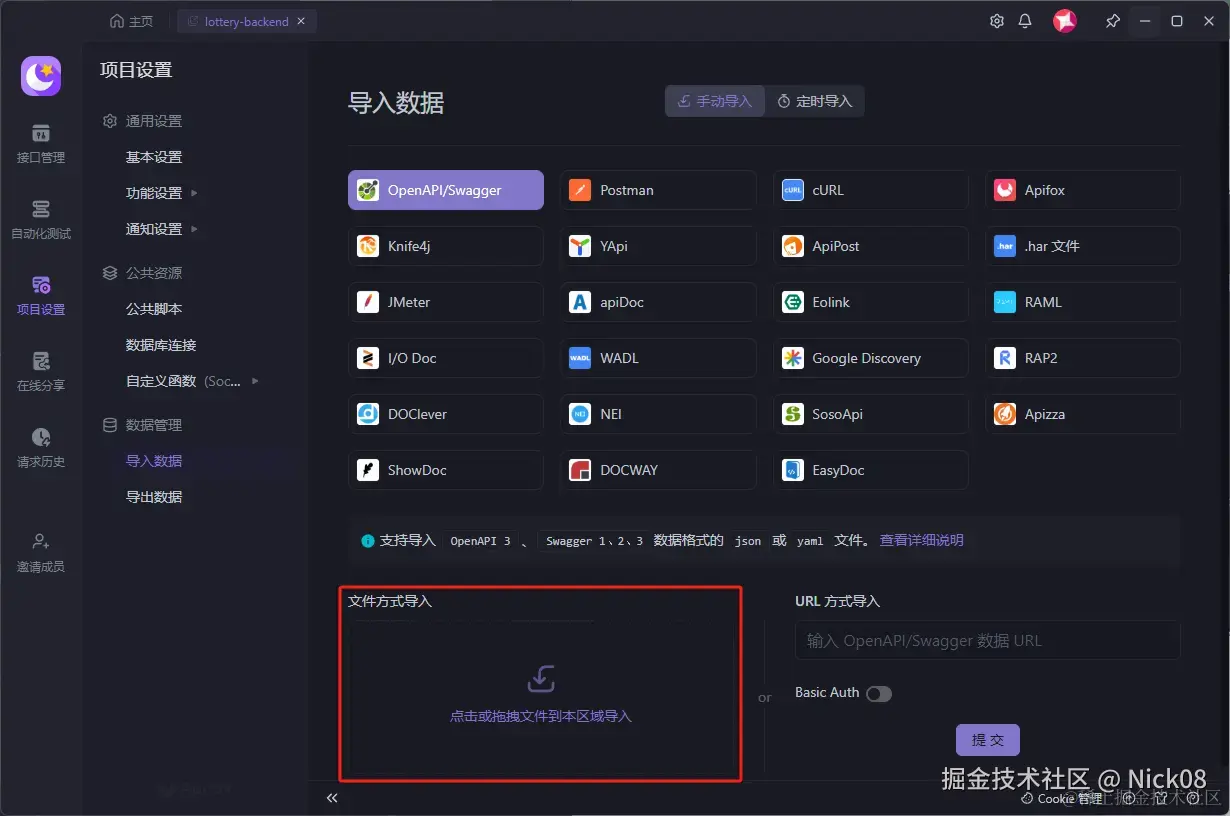This screenshot has height=816, width=1230.
Task: Select Knife4j import format
Action: point(446,246)
